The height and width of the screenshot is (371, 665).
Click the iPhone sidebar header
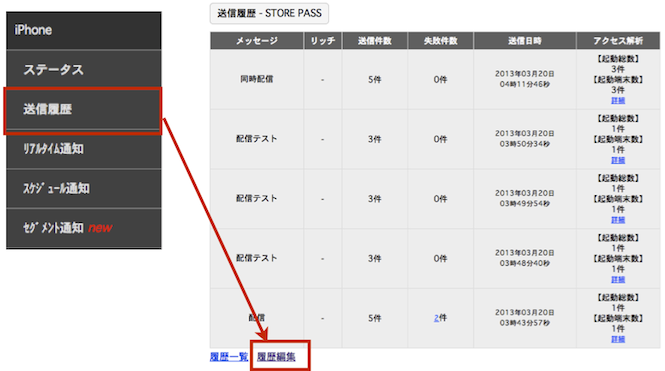[84, 30]
